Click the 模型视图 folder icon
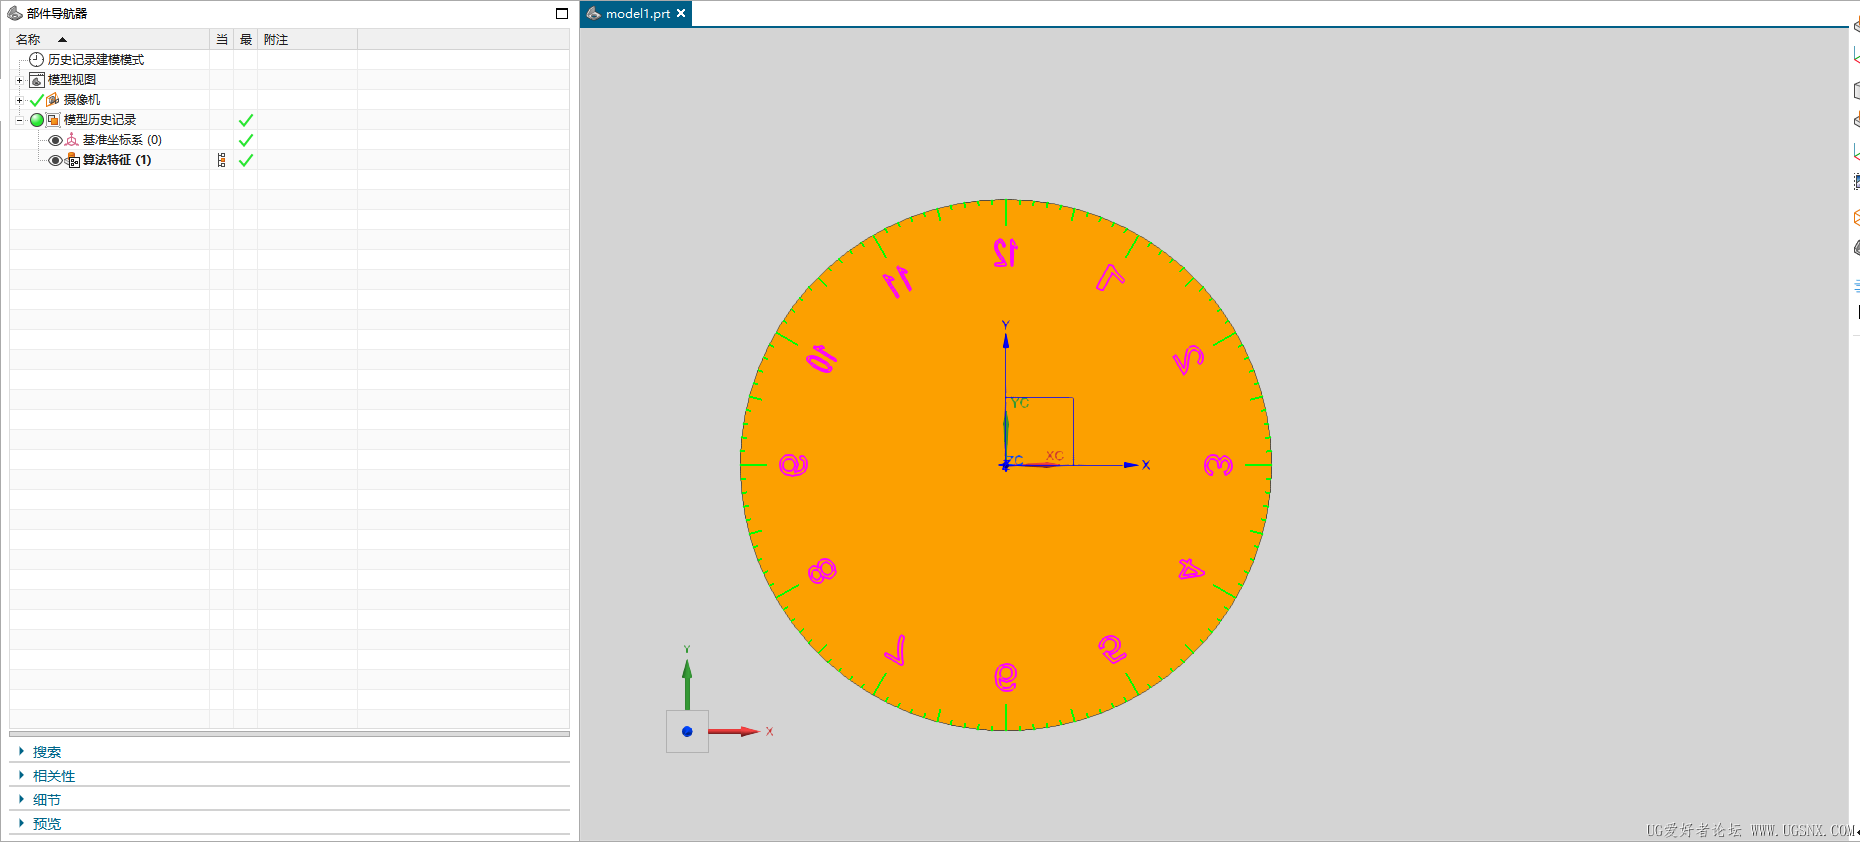This screenshot has height=843, width=1860. pos(37,80)
